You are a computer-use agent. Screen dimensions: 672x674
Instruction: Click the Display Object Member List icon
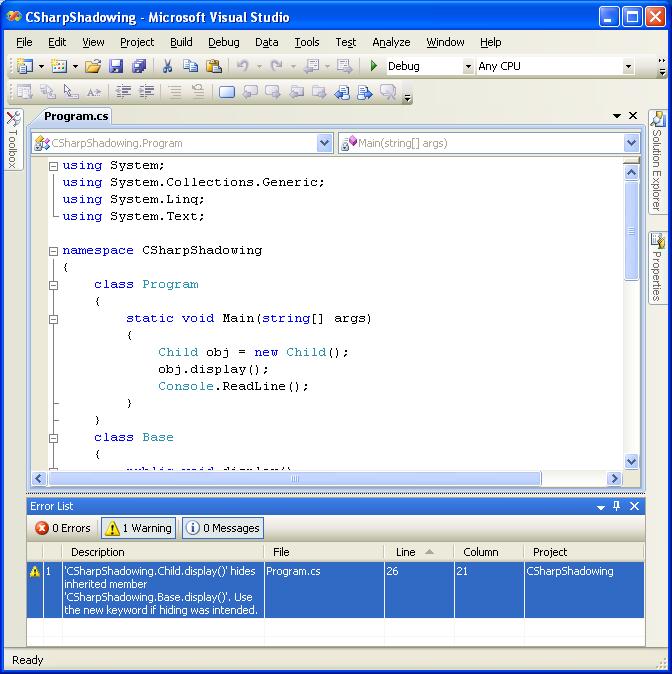point(25,92)
